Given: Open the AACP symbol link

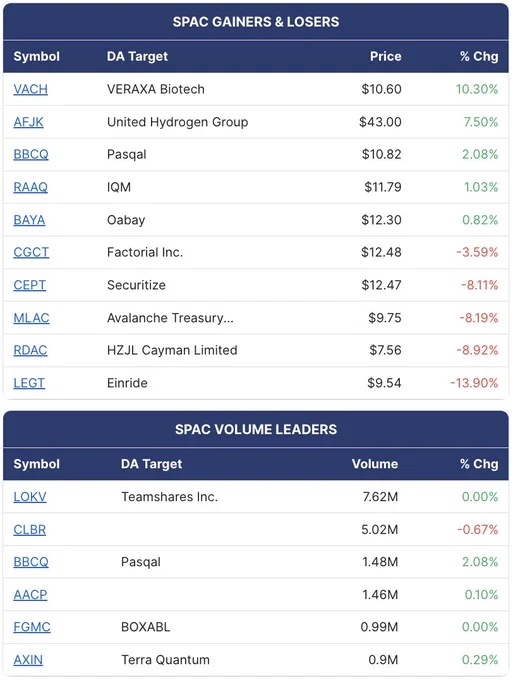Looking at the screenshot, I should (30, 595).
